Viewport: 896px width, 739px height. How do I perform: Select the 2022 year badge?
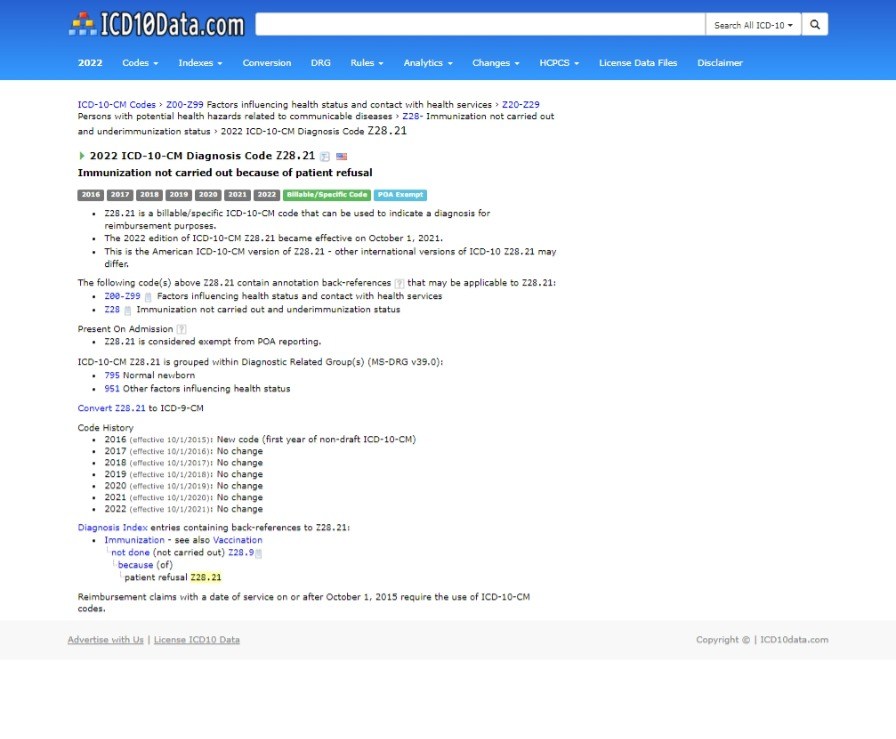tap(267, 195)
